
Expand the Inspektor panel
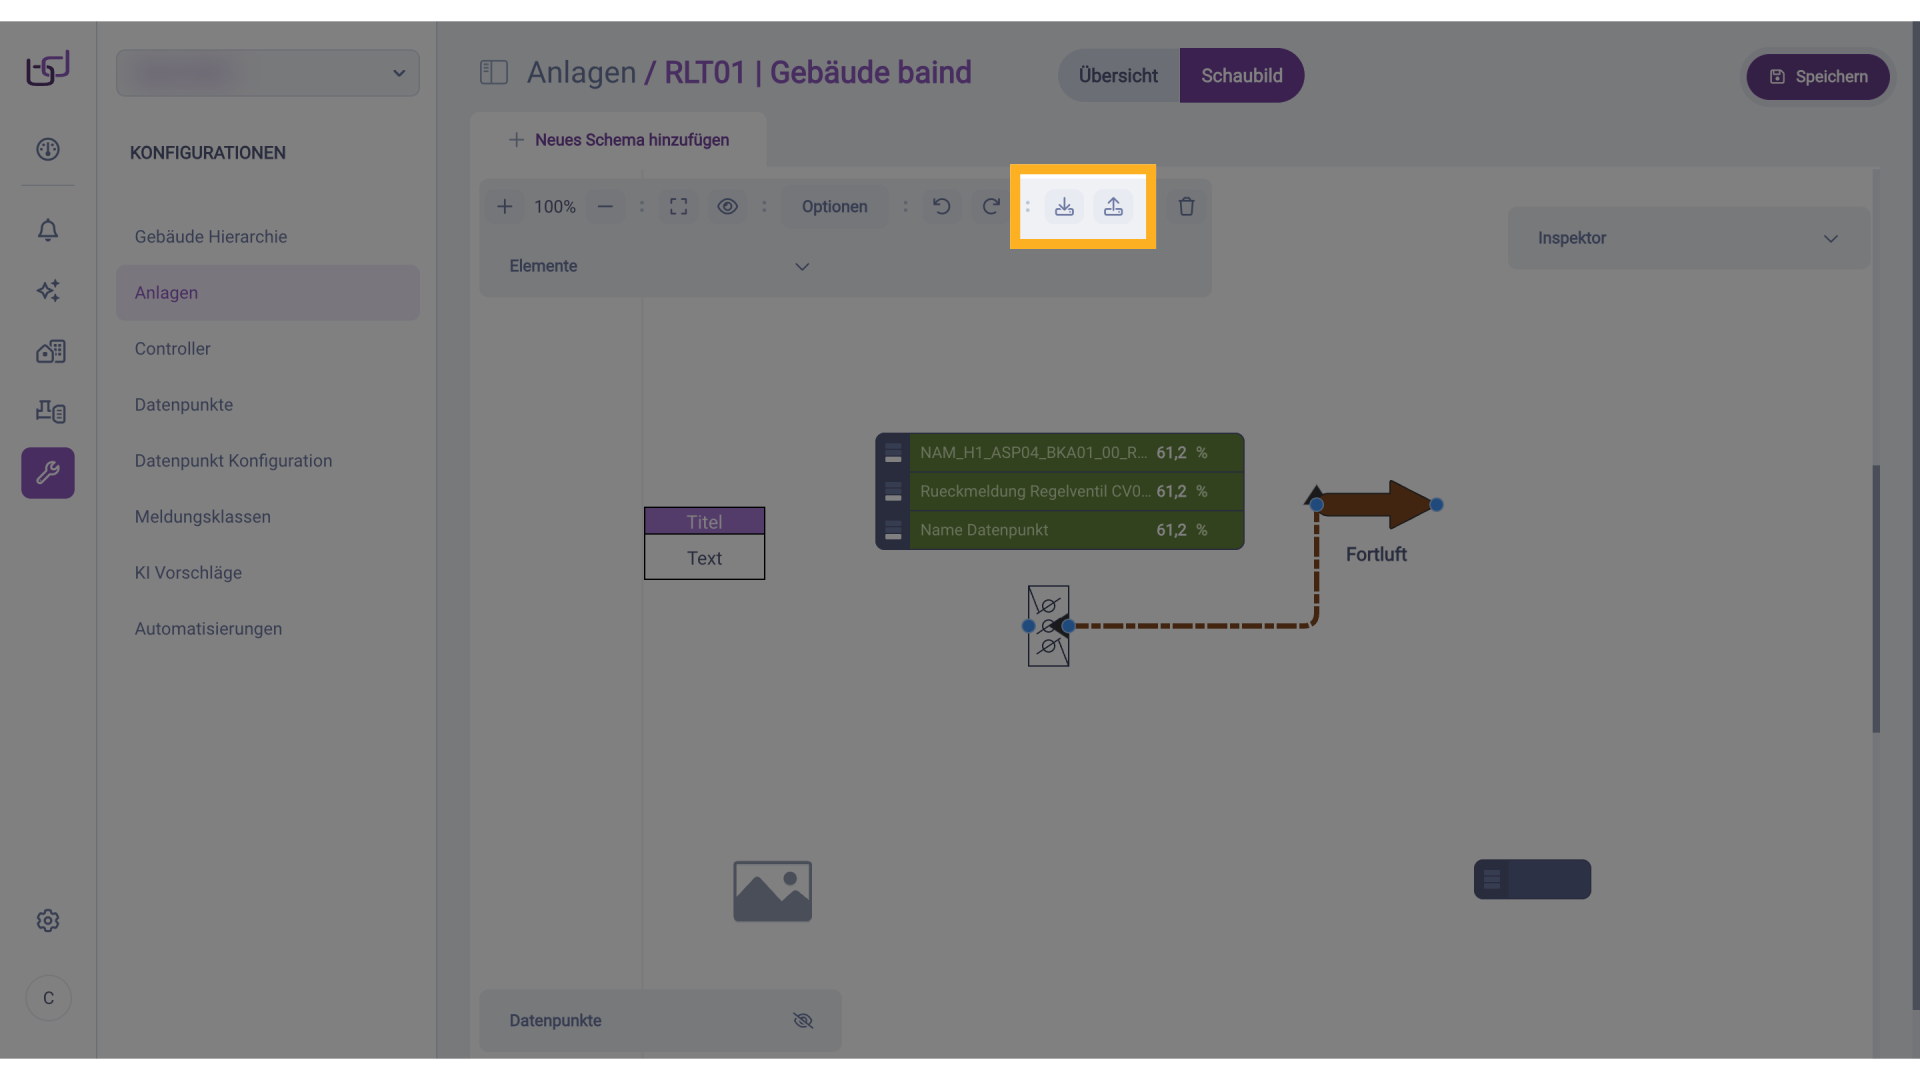tap(1830, 239)
